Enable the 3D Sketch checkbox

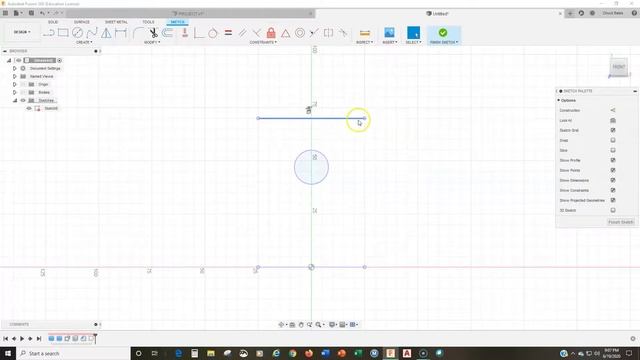pos(613,210)
